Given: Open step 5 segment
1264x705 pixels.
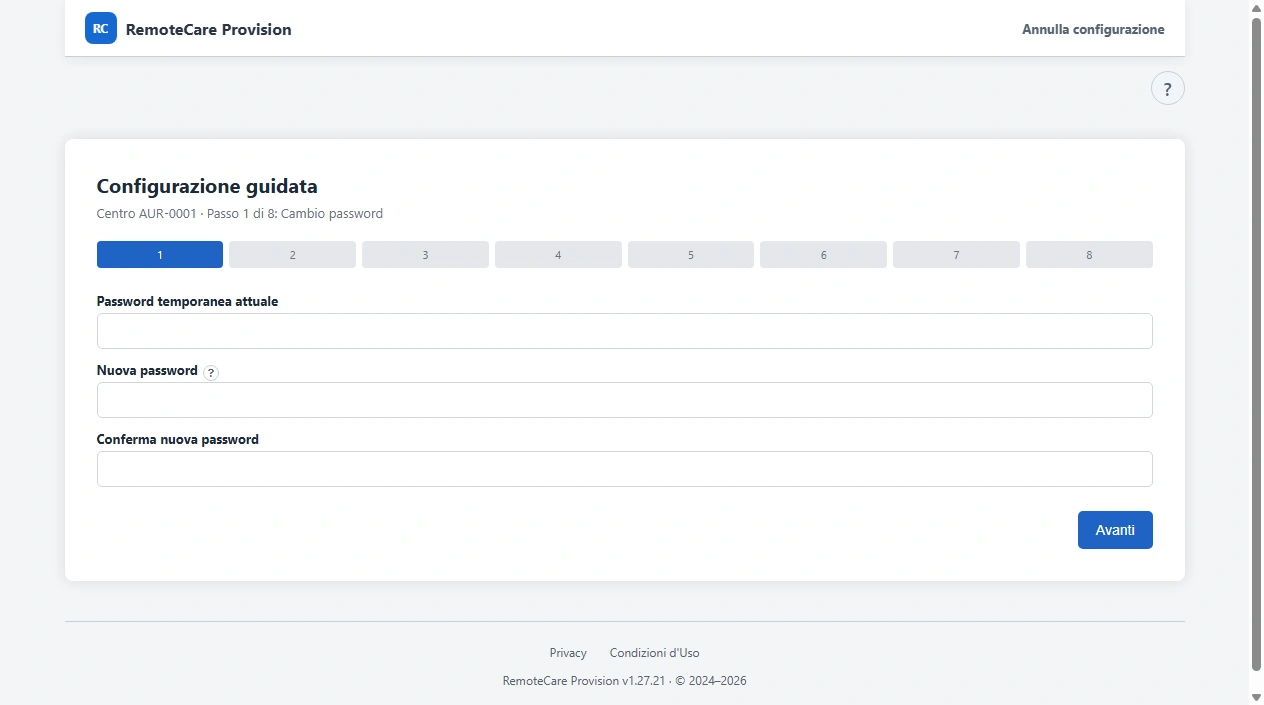Looking at the screenshot, I should pyautogui.click(x=691, y=255).
